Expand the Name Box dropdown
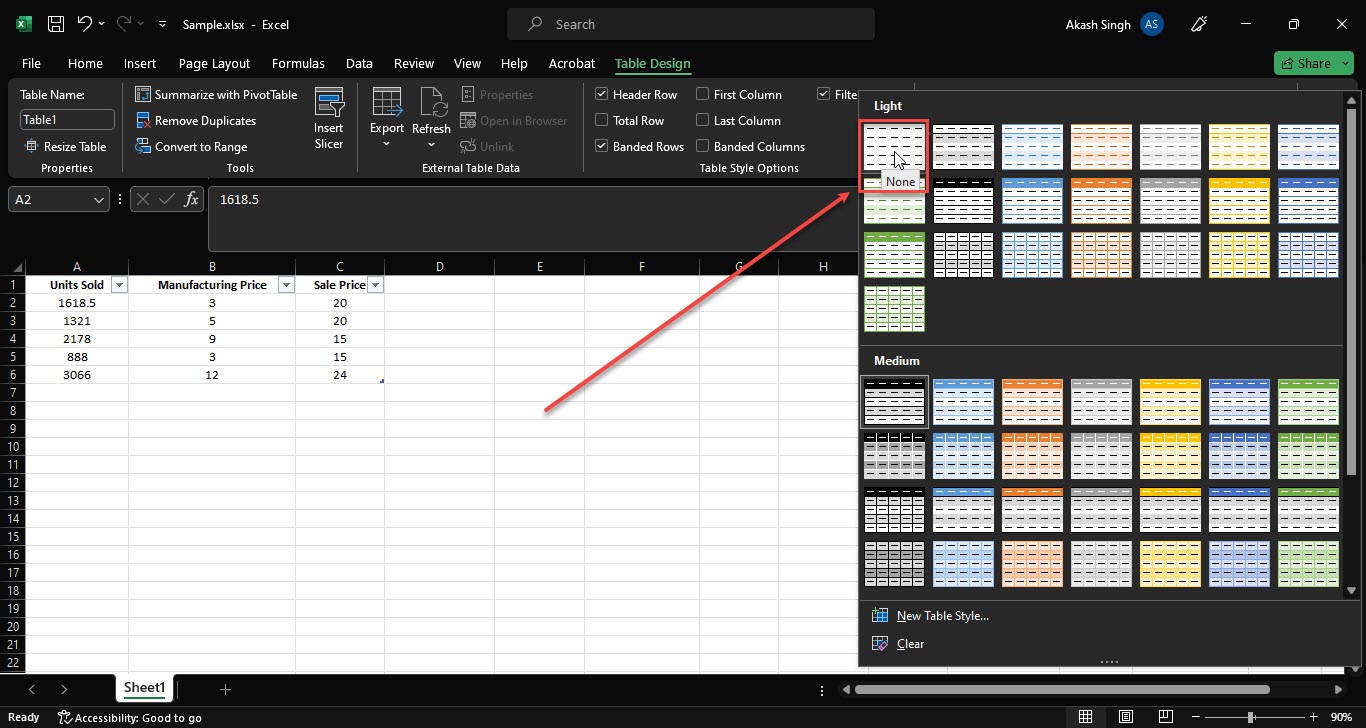Image resolution: width=1366 pixels, height=728 pixels. (x=100, y=199)
